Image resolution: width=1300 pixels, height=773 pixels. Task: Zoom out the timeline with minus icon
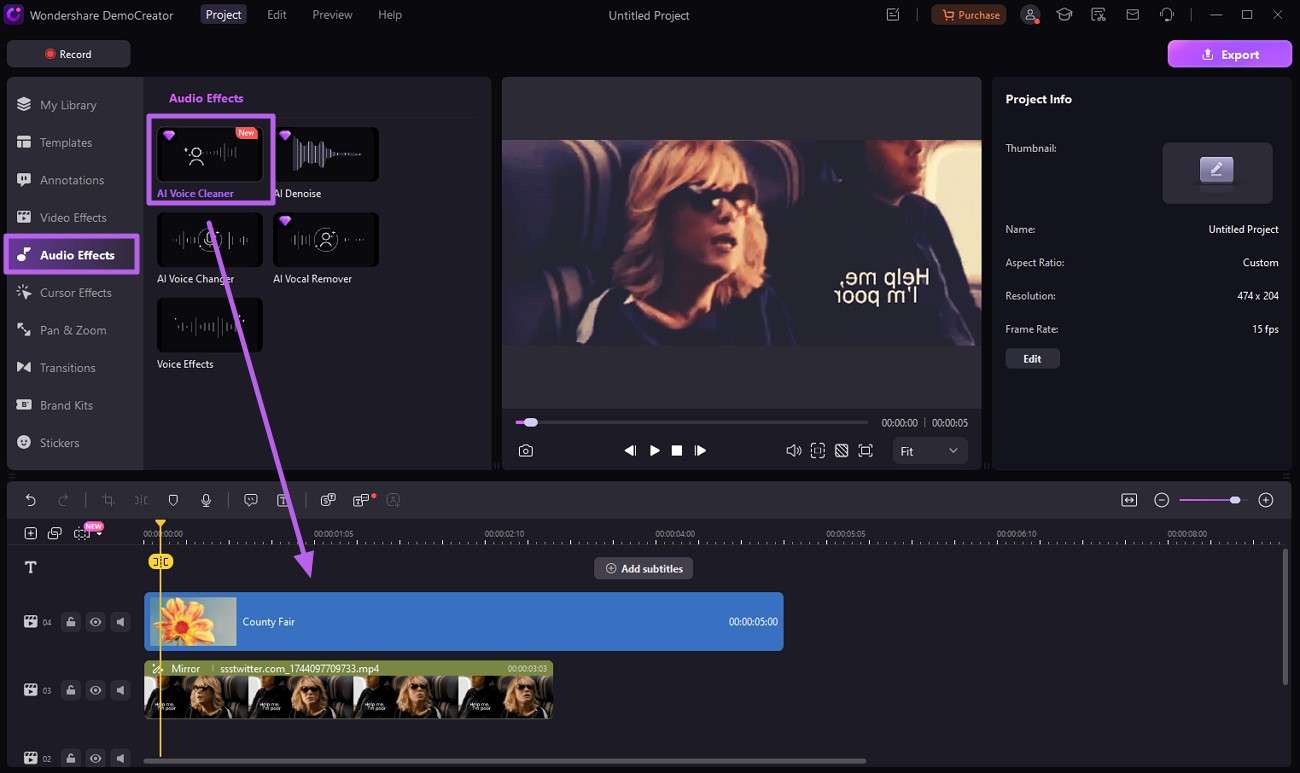(x=1161, y=500)
